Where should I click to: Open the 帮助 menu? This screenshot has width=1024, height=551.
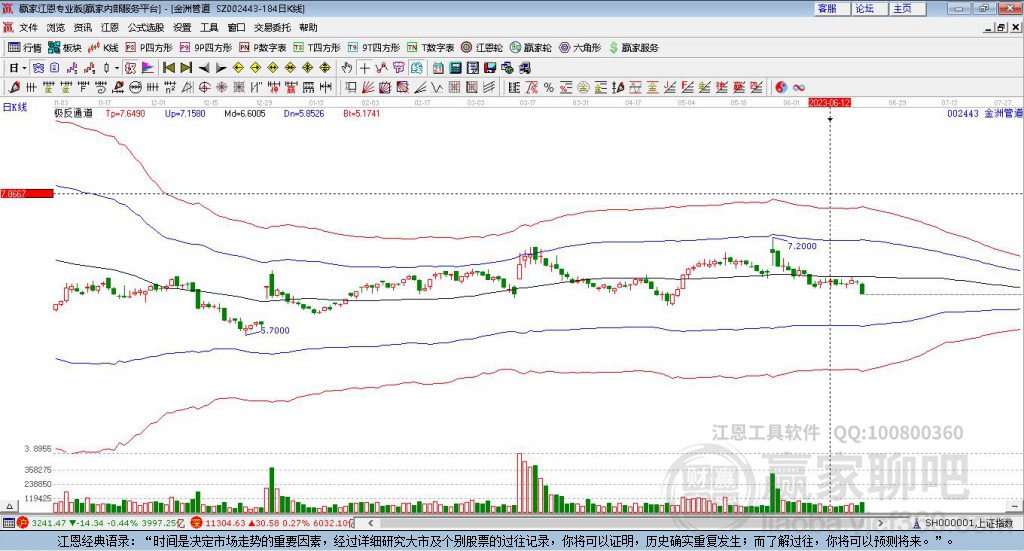(308, 27)
